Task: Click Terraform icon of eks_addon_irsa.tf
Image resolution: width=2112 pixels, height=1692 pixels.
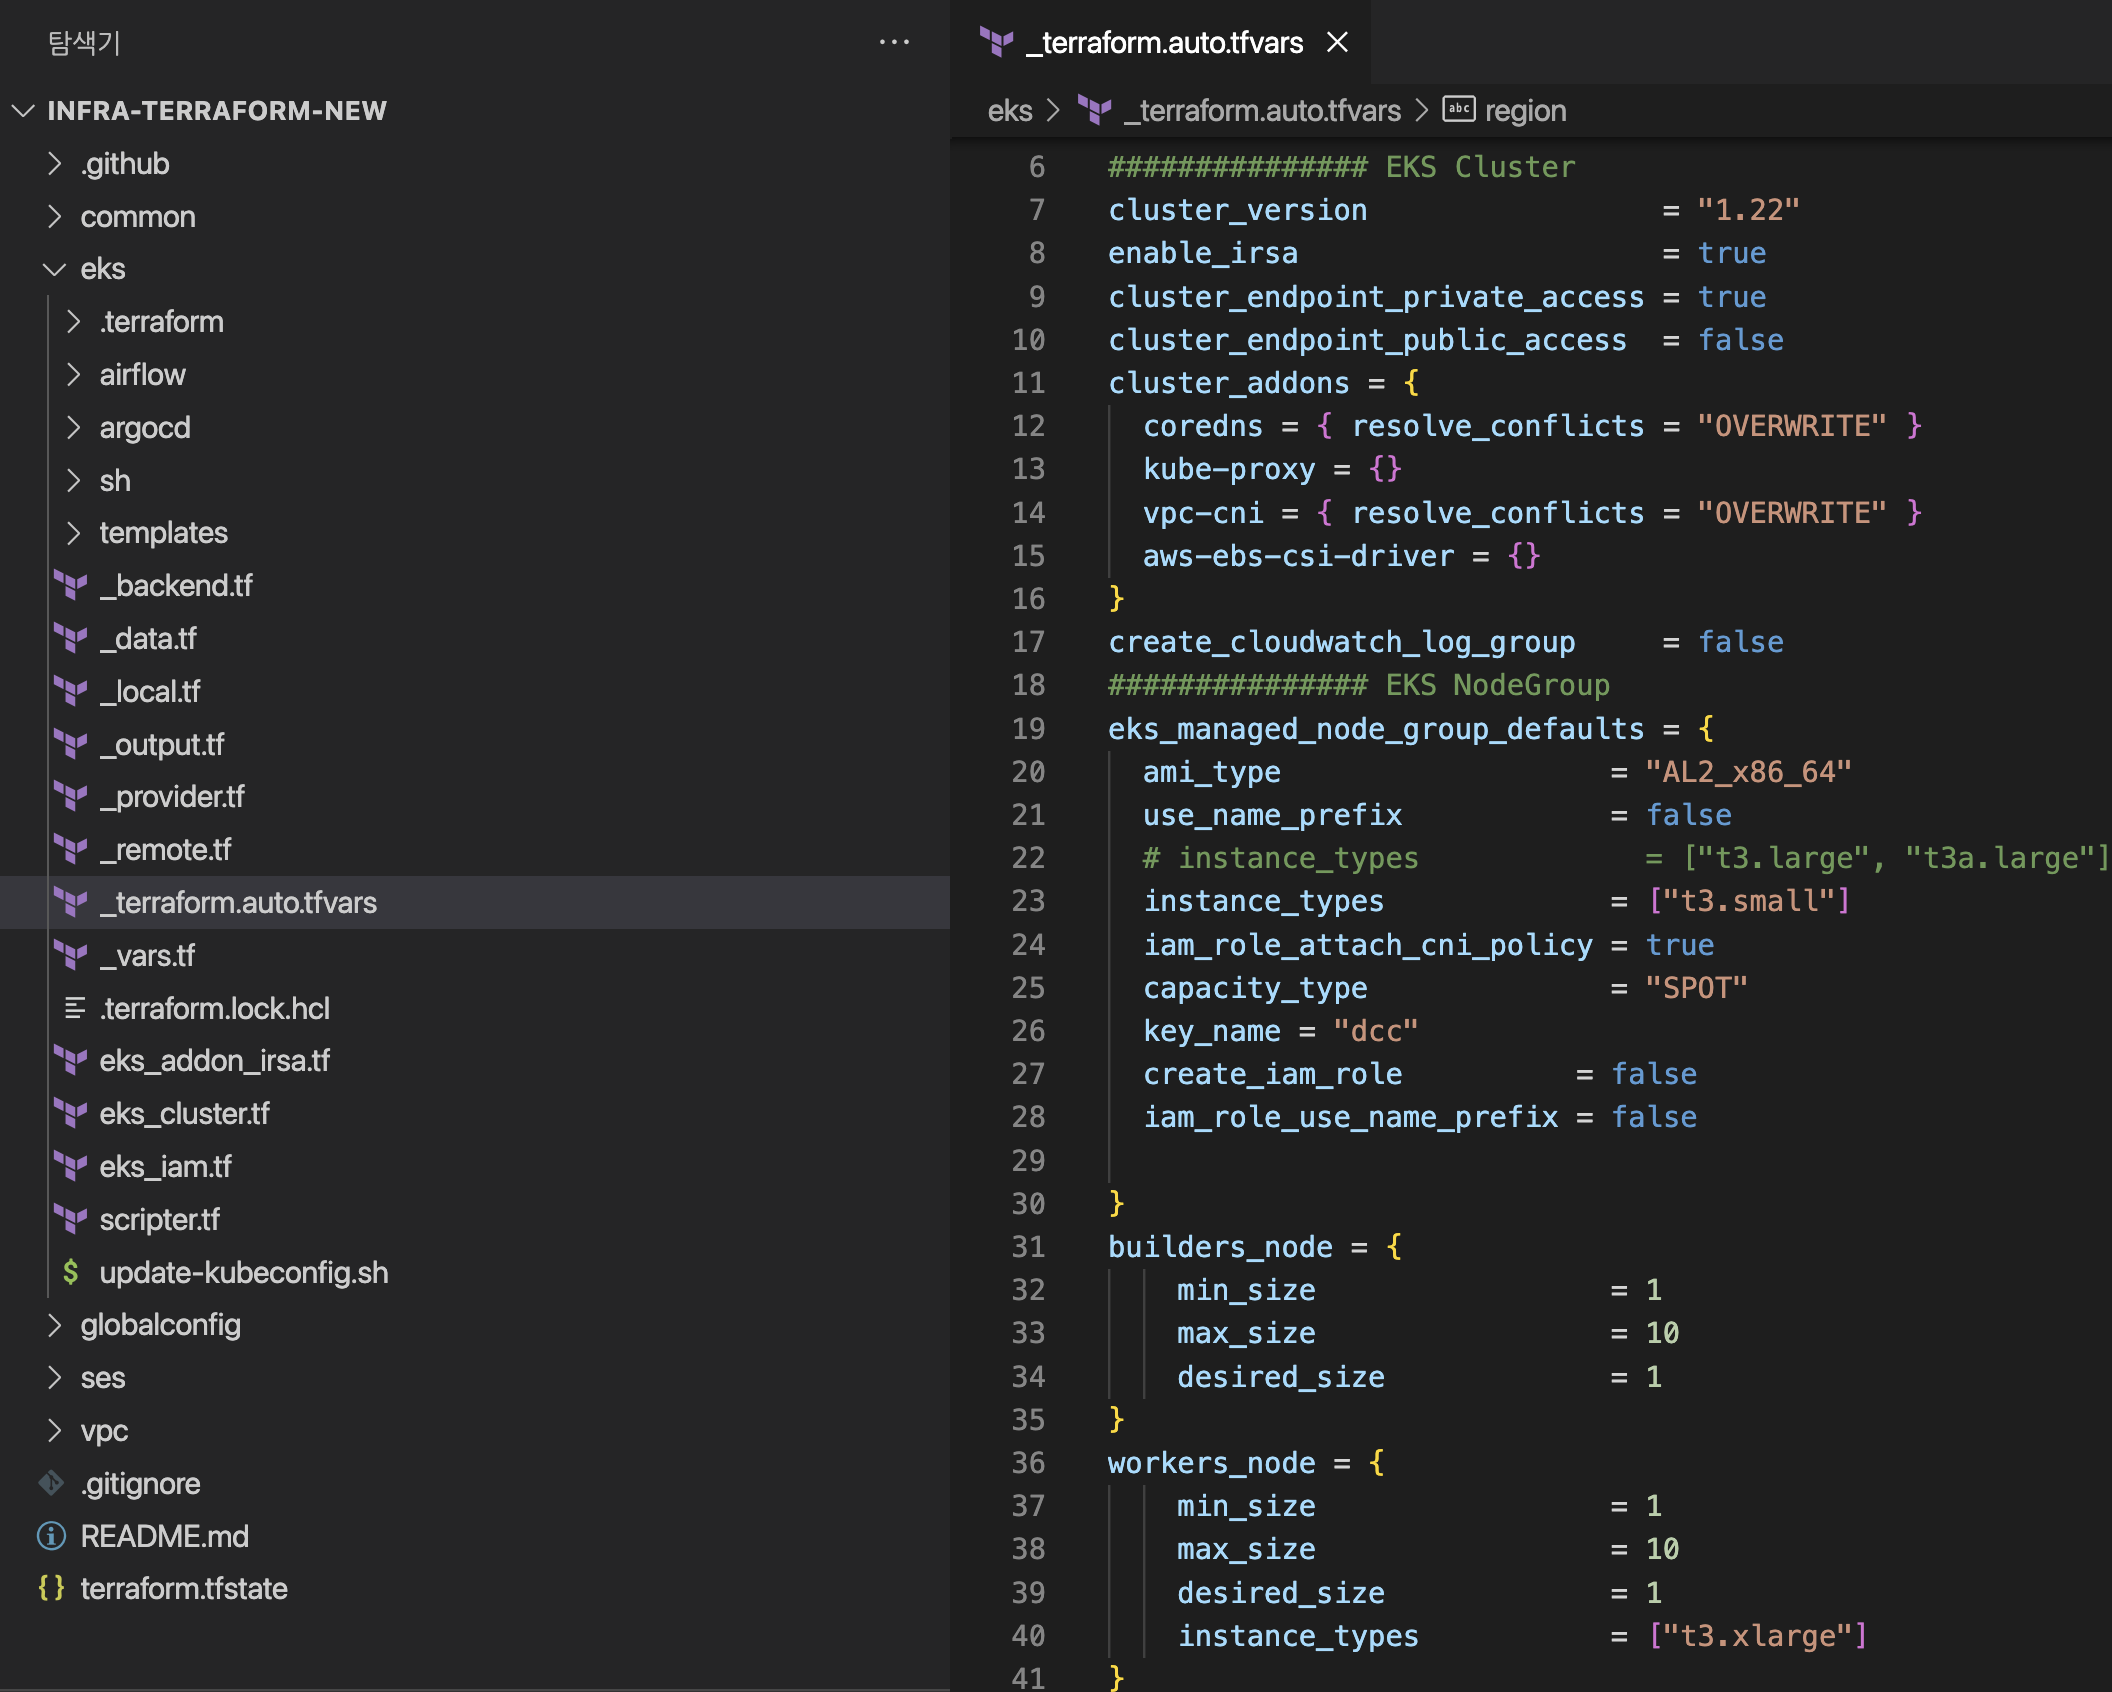Action: pos(71,1061)
